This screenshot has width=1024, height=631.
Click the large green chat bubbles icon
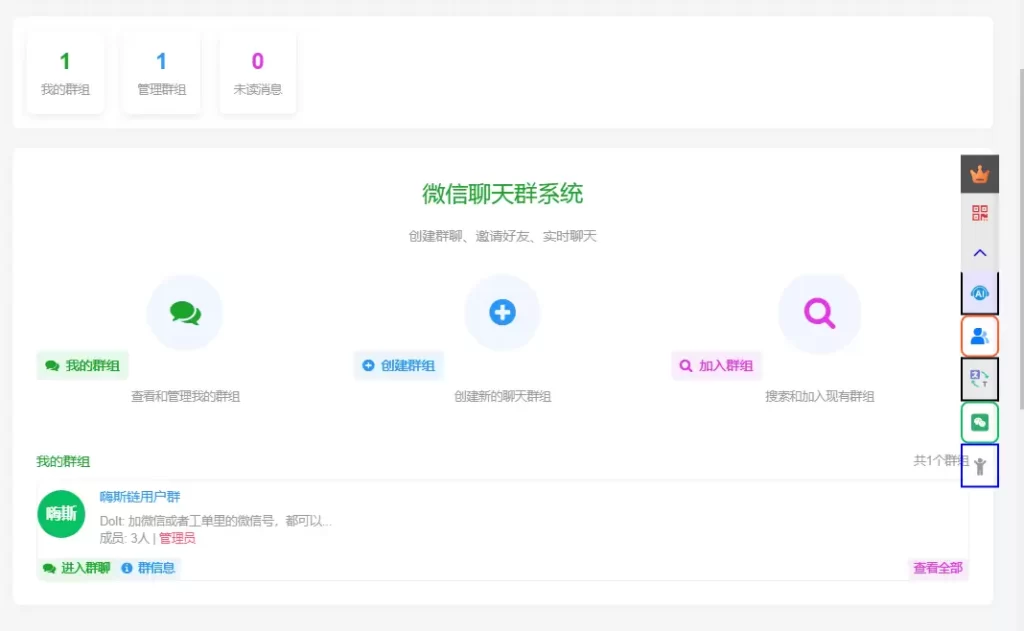click(x=185, y=312)
